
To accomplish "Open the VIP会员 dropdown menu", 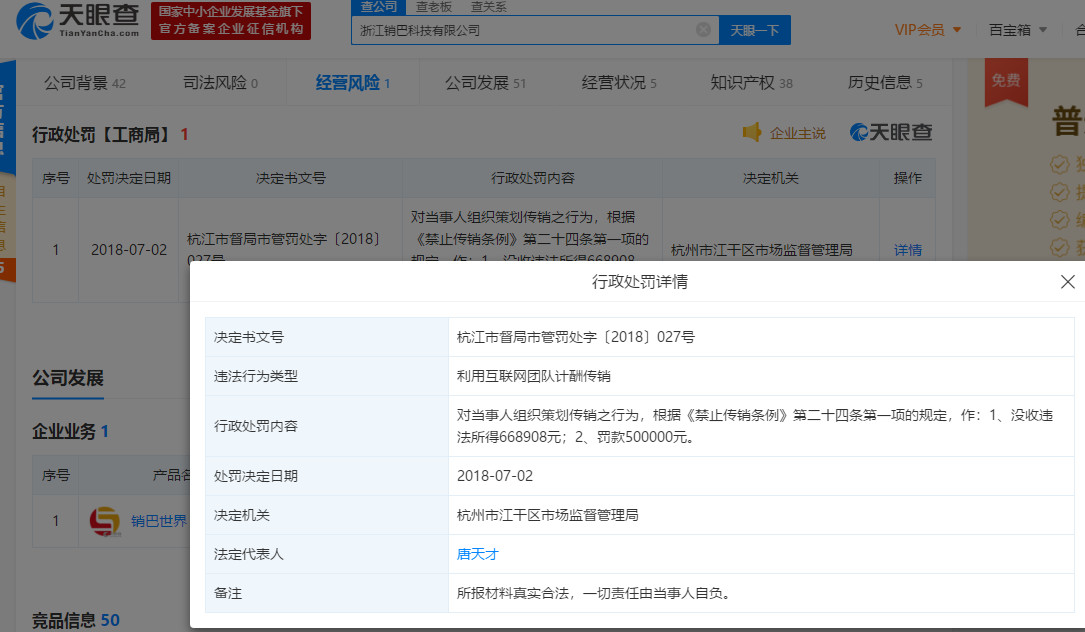I will [x=927, y=30].
